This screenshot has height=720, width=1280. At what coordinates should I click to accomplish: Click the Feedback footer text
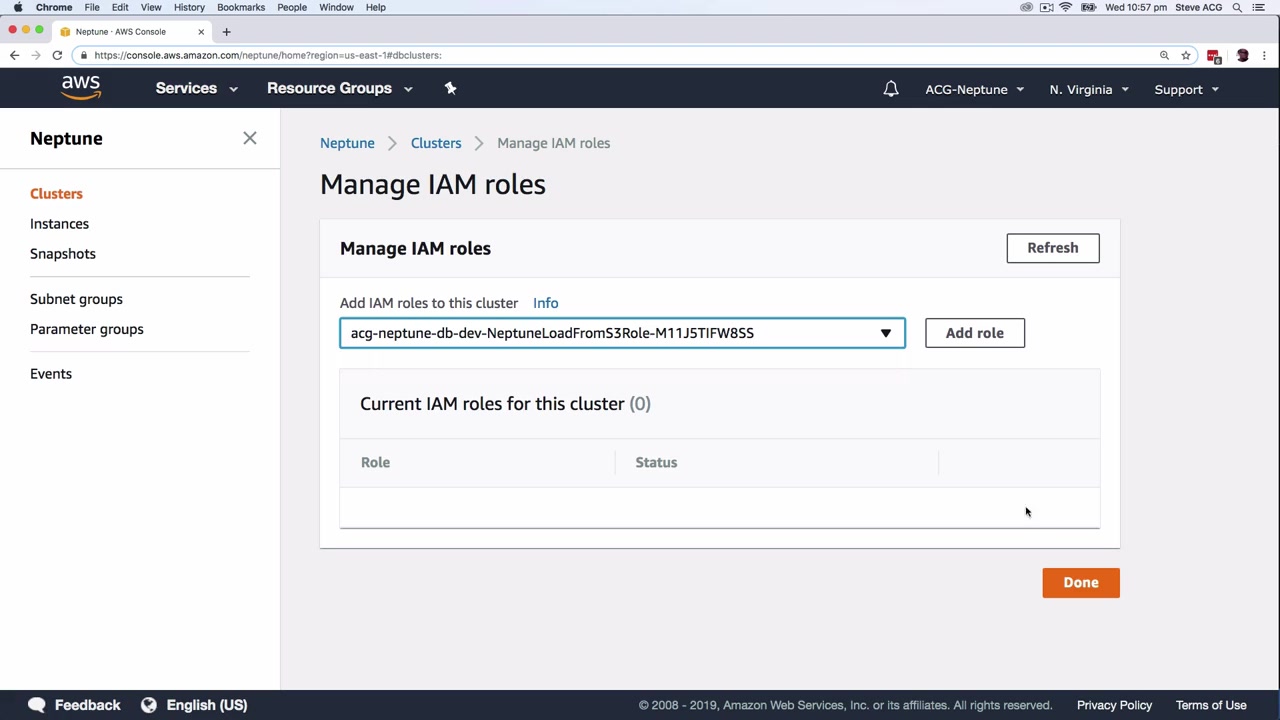pos(87,705)
